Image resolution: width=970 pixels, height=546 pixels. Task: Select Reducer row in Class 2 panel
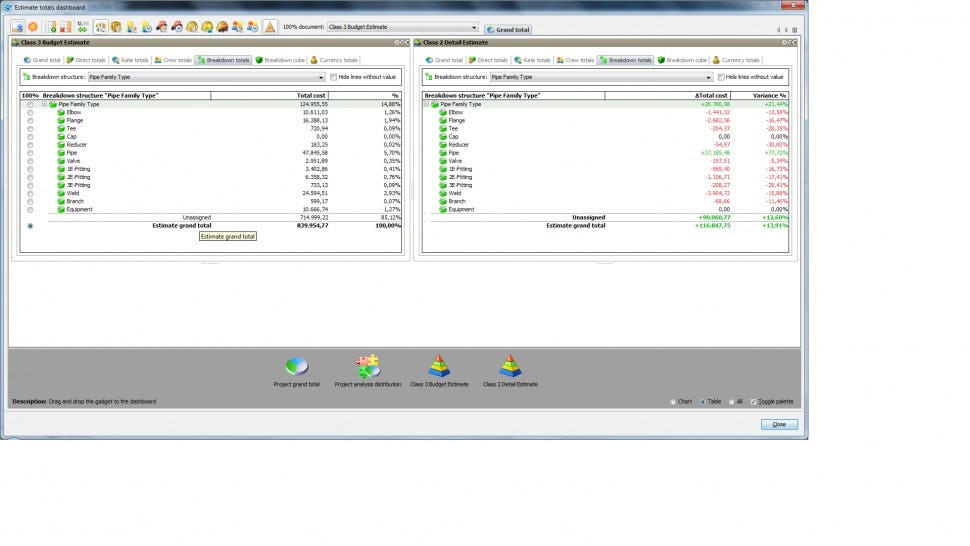[605, 145]
